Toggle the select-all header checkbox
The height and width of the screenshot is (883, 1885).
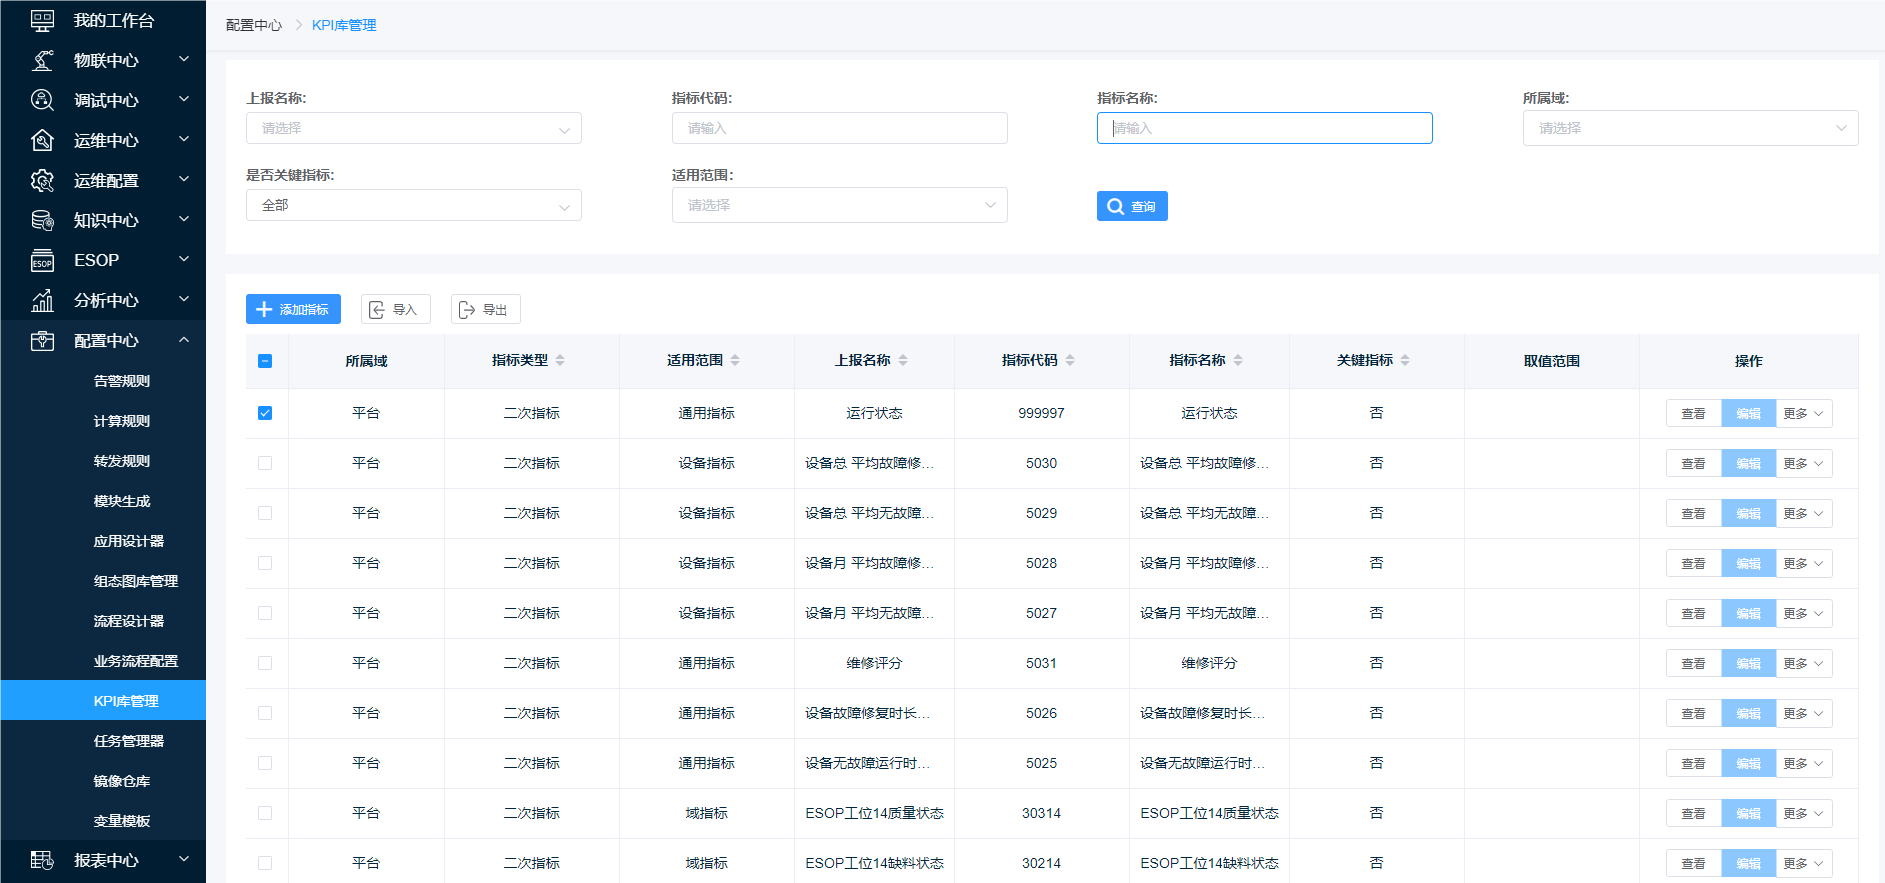coord(265,361)
